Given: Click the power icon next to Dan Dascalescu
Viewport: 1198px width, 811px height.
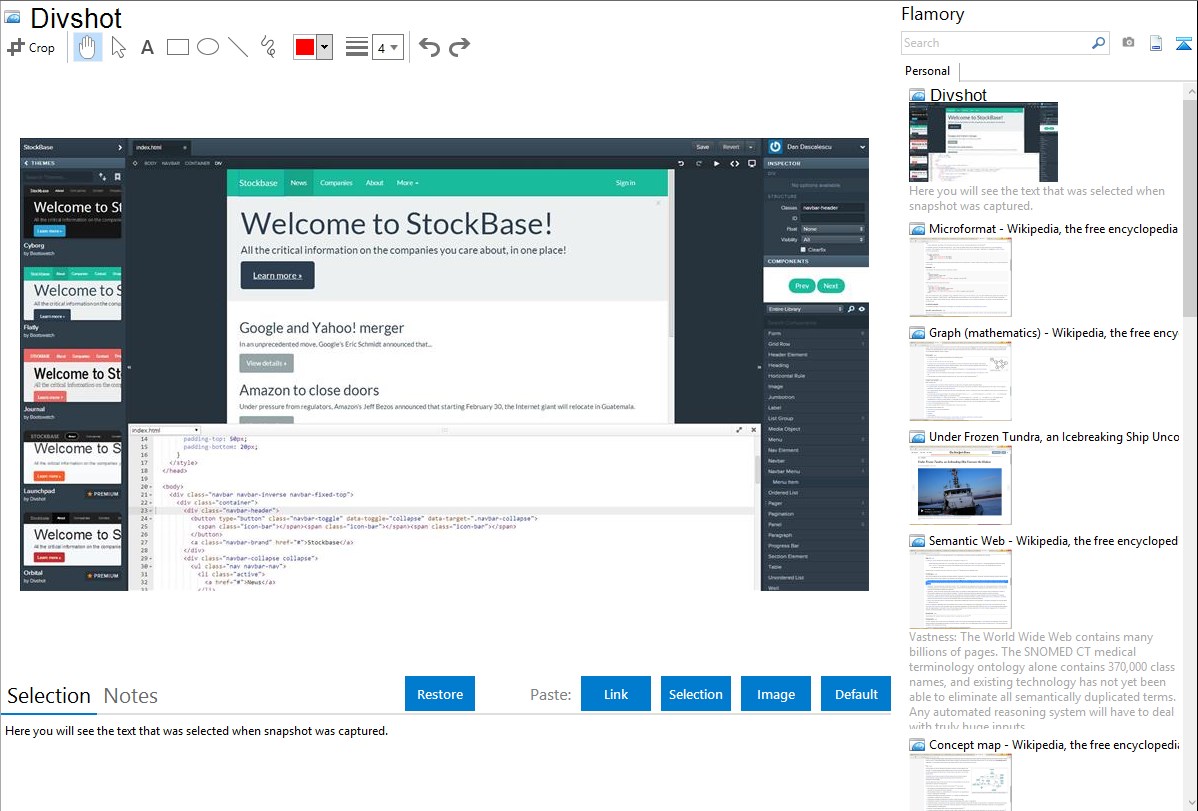Looking at the screenshot, I should [x=775, y=147].
